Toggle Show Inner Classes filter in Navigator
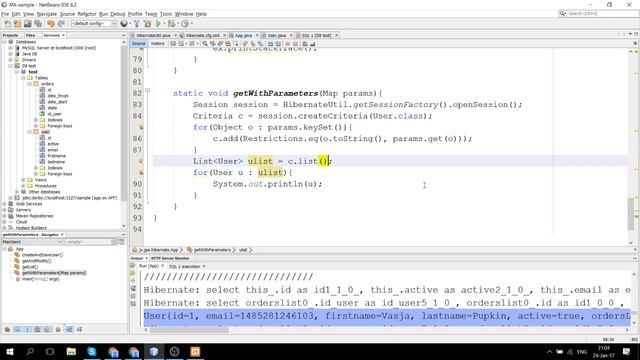The width and height of the screenshot is (640, 360). pos(48,329)
